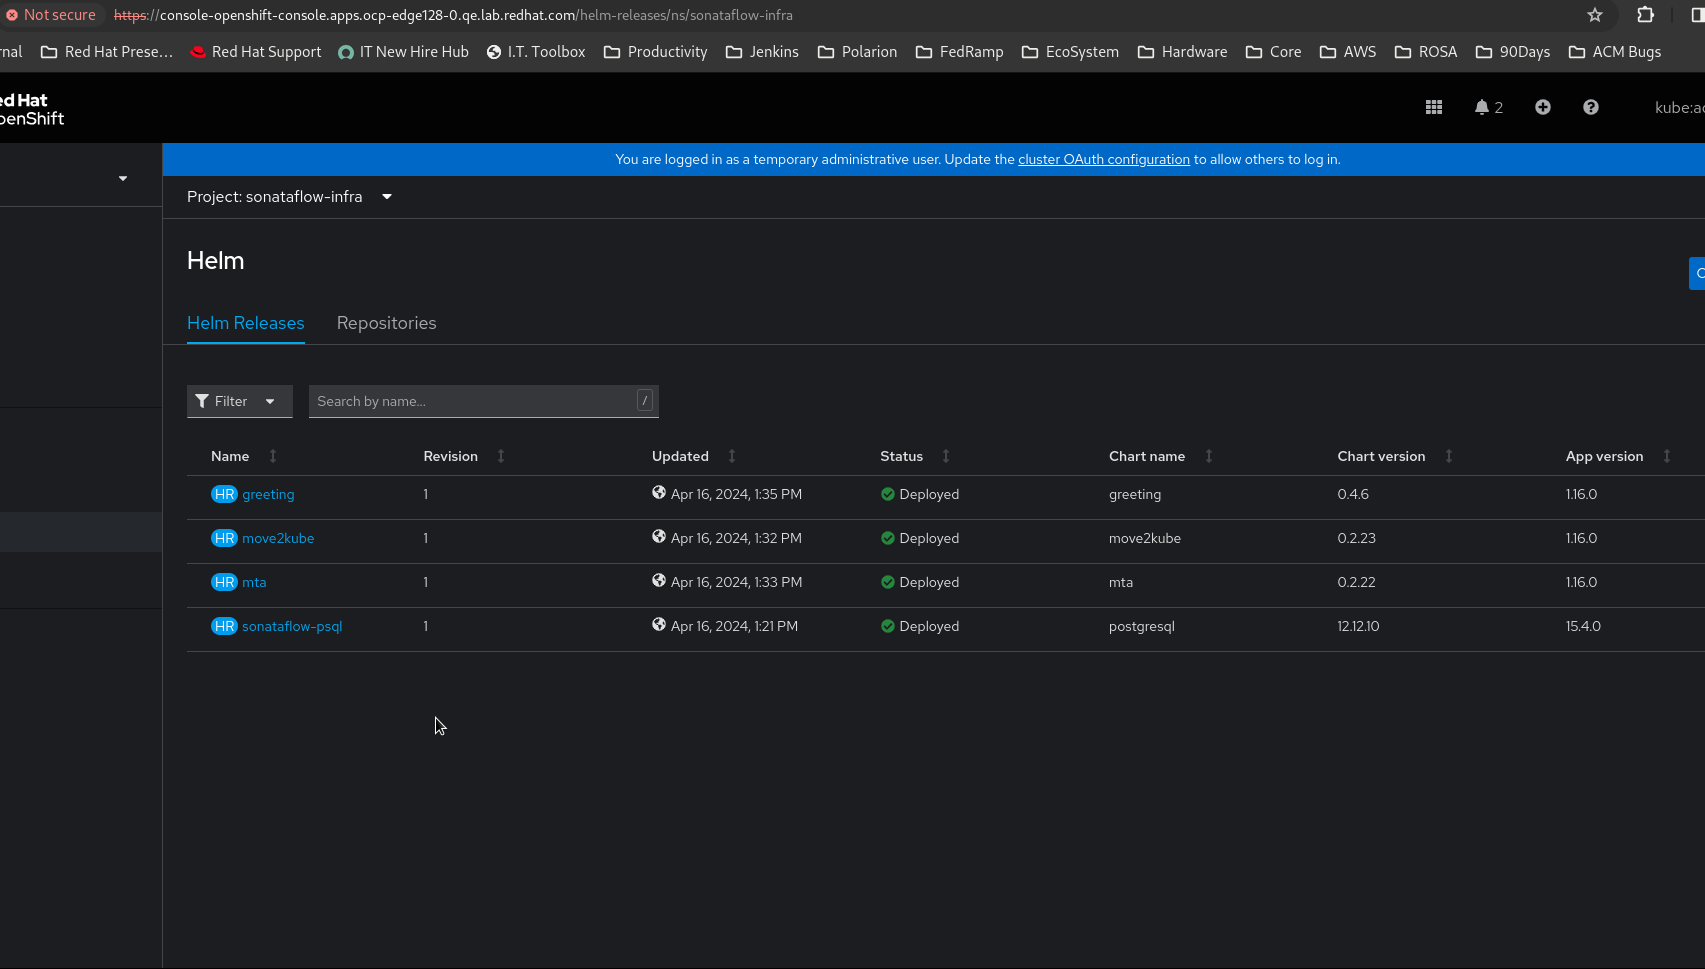Click the globe icon beside 1:21 PM timestamp
The height and width of the screenshot is (969, 1705).
pyautogui.click(x=659, y=624)
